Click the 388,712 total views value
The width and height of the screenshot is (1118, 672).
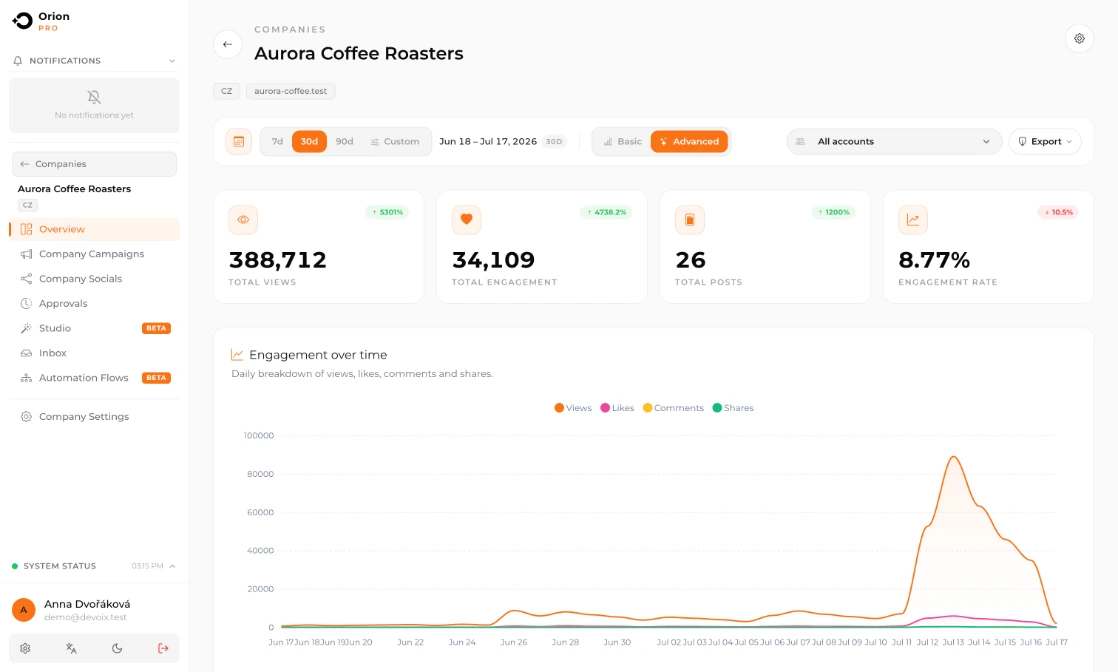277,260
